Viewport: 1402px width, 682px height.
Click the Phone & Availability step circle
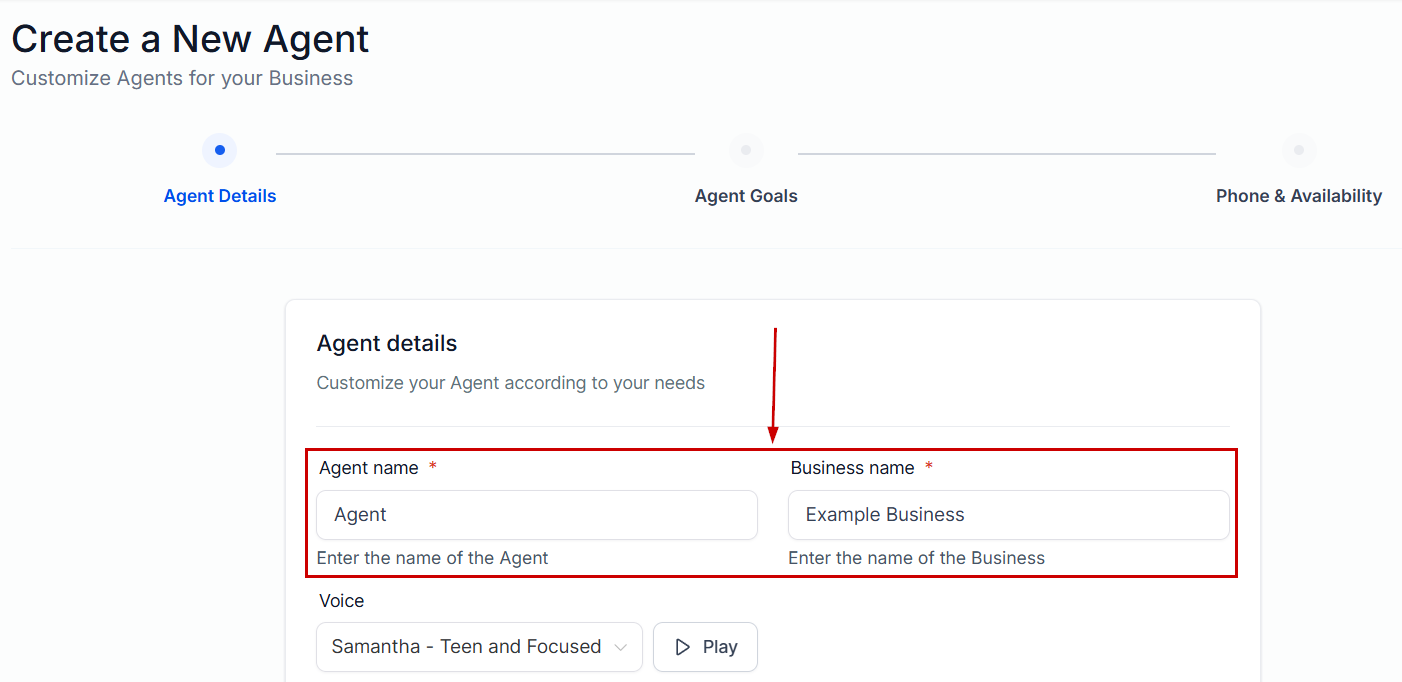[x=1298, y=151]
